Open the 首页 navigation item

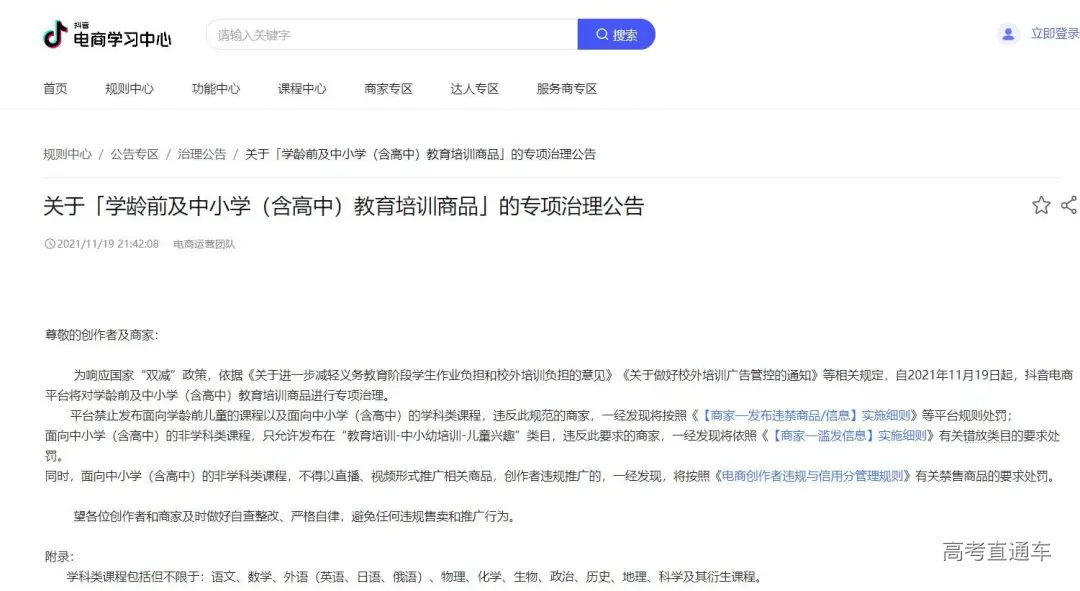click(x=54, y=88)
